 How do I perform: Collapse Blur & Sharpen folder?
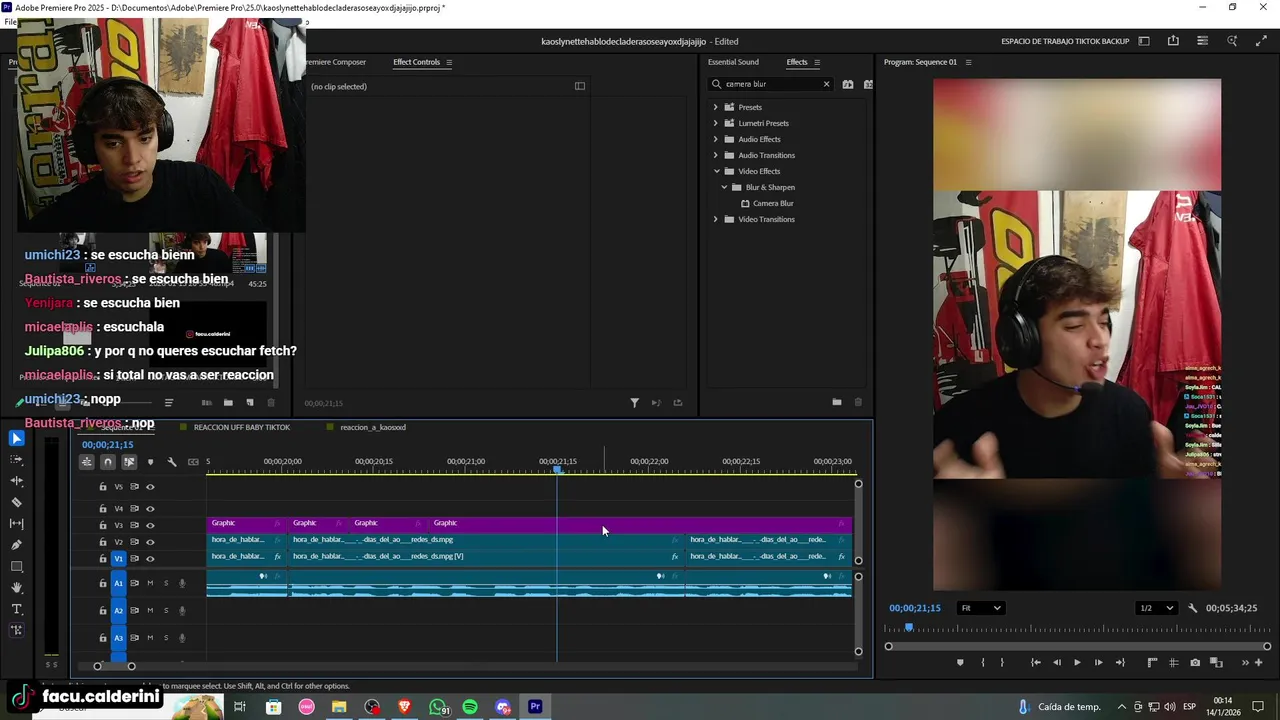coord(724,187)
